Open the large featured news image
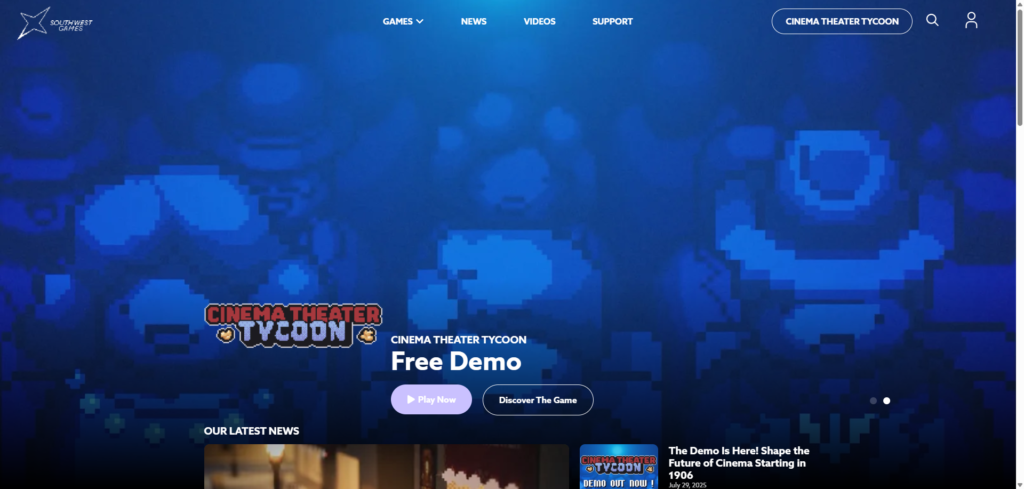1024x489 pixels. pos(386,467)
